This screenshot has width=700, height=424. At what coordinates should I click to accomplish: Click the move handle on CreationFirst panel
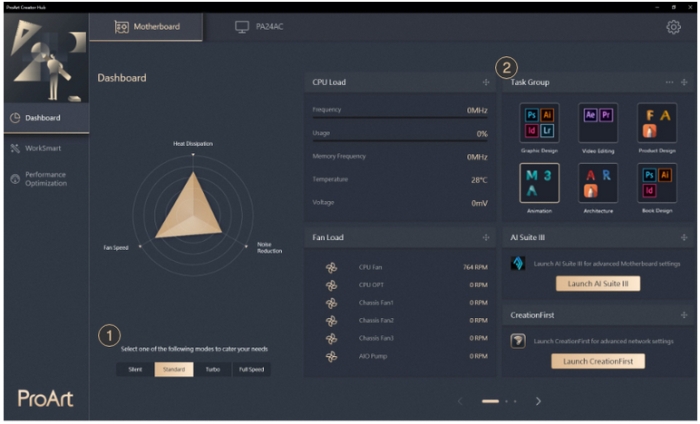click(x=684, y=315)
